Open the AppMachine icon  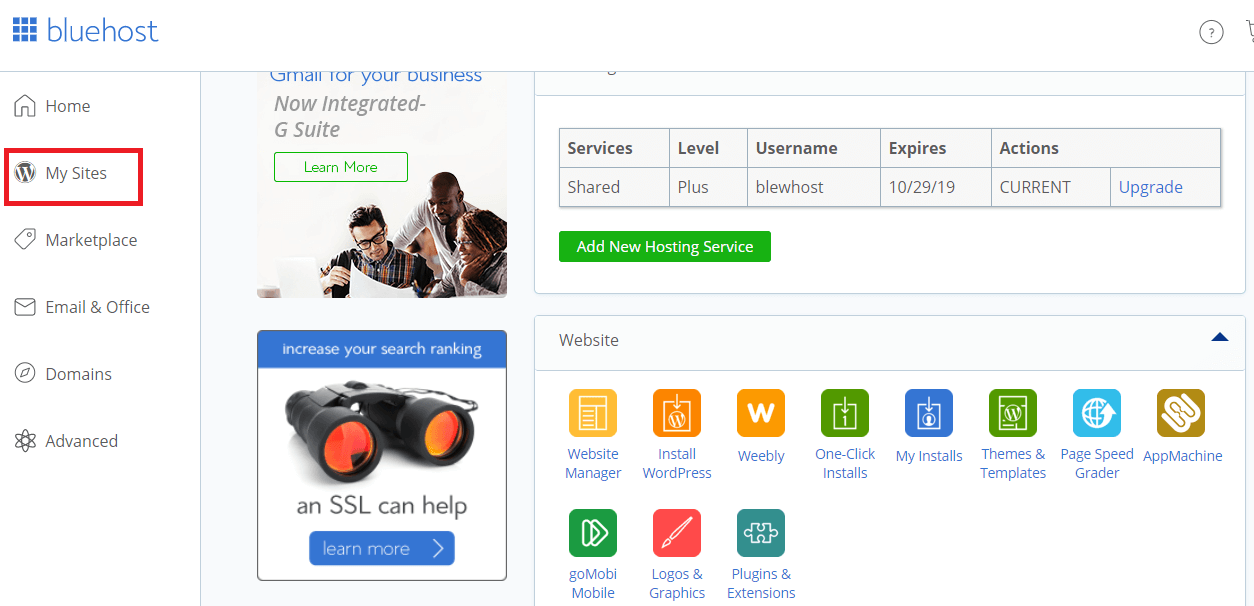click(1181, 413)
